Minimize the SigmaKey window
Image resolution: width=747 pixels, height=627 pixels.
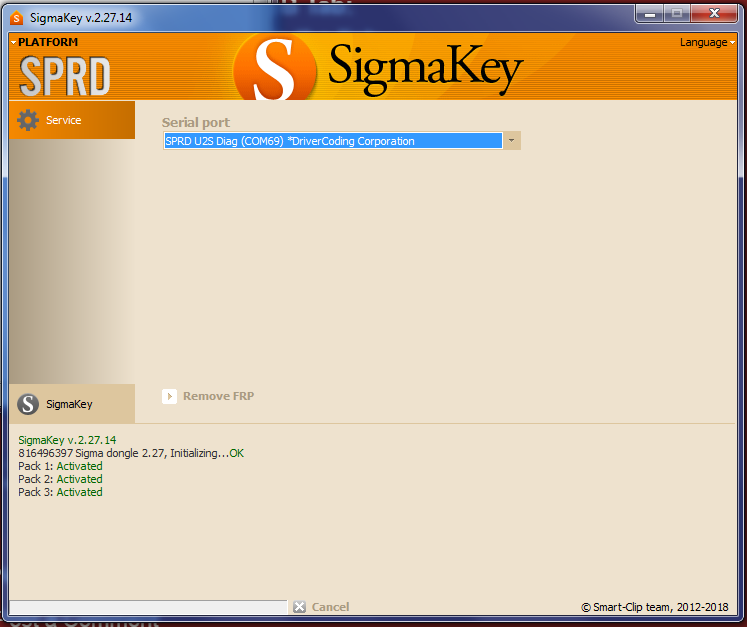(650, 13)
